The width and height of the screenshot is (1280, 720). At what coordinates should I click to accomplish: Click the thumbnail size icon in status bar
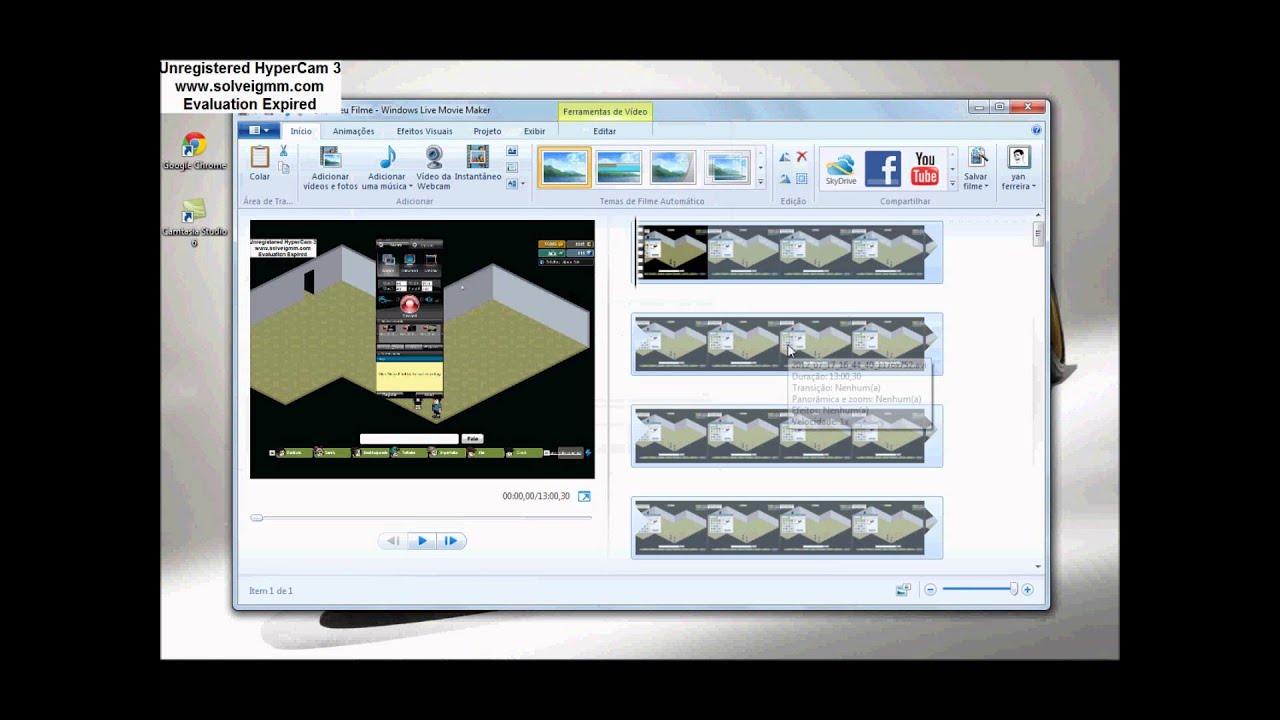pyautogui.click(x=903, y=590)
